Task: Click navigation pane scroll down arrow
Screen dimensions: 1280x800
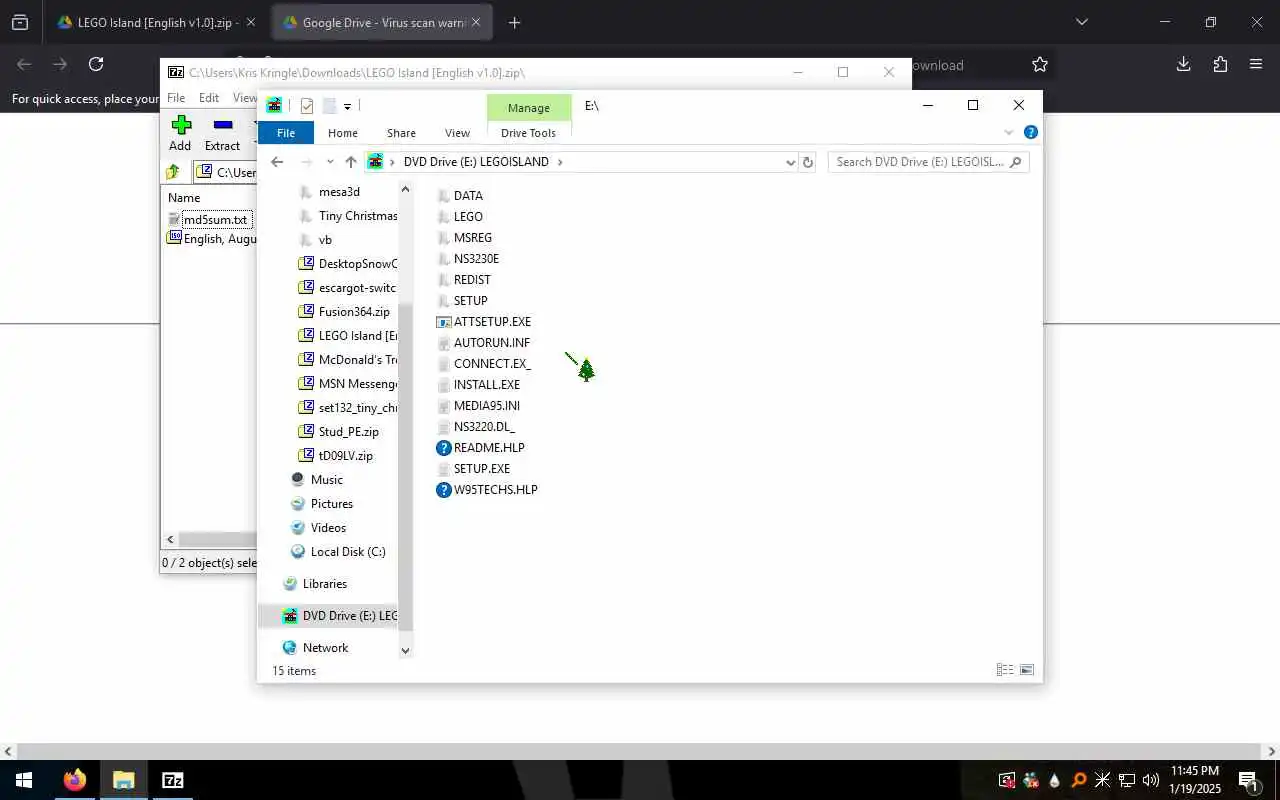Action: pyautogui.click(x=405, y=650)
